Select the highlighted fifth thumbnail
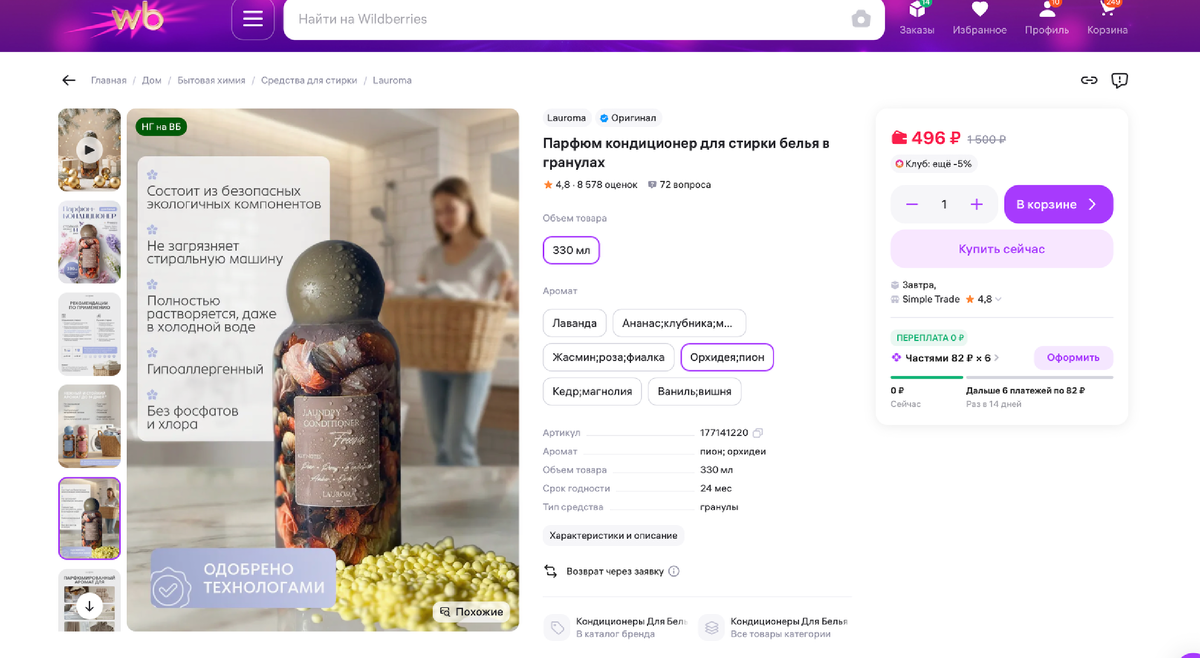 (x=89, y=518)
